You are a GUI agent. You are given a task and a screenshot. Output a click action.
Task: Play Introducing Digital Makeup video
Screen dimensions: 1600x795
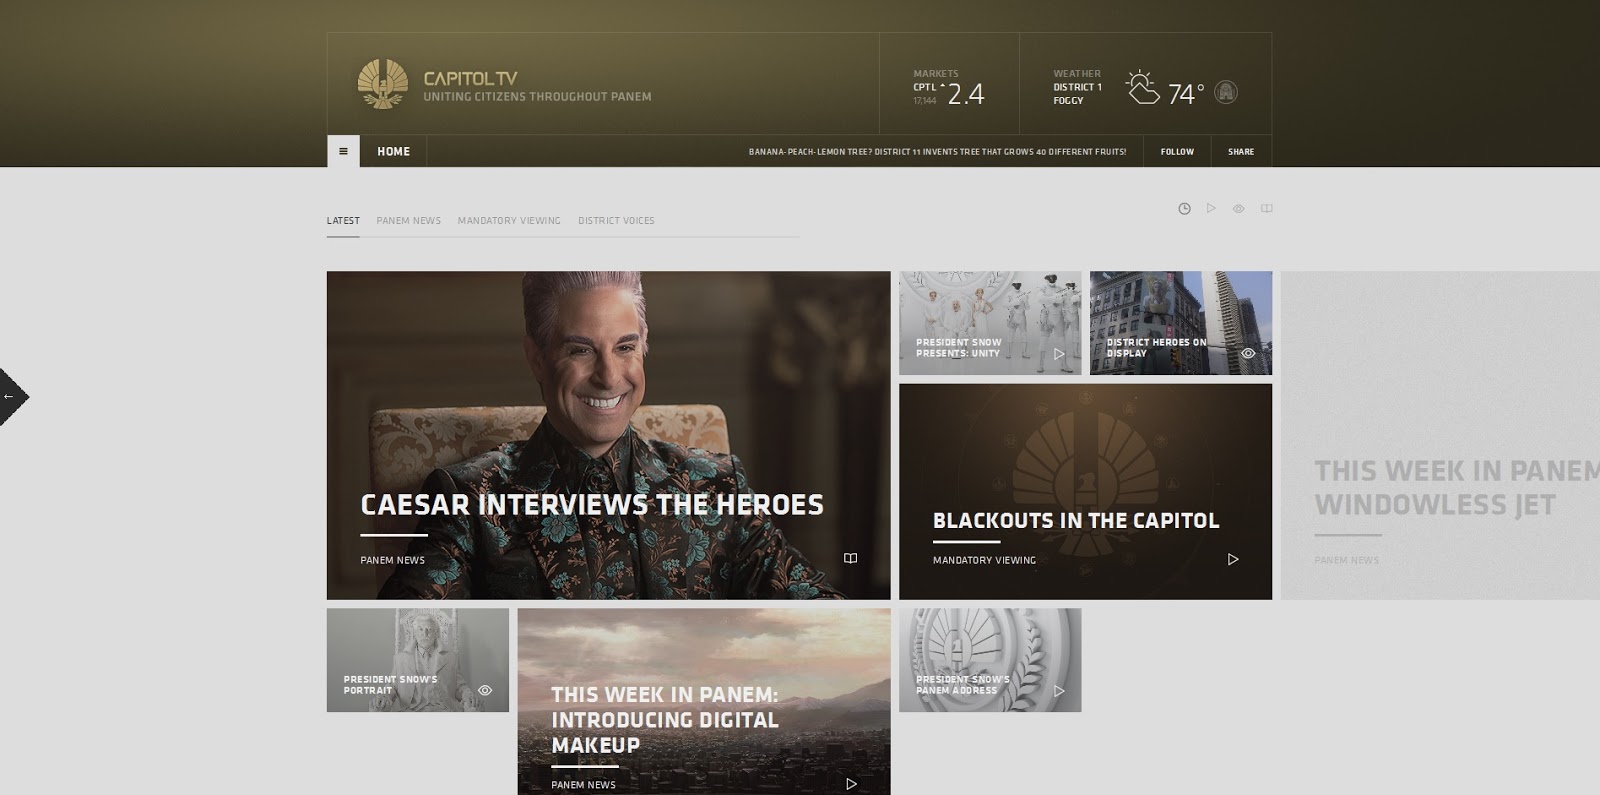(x=851, y=784)
